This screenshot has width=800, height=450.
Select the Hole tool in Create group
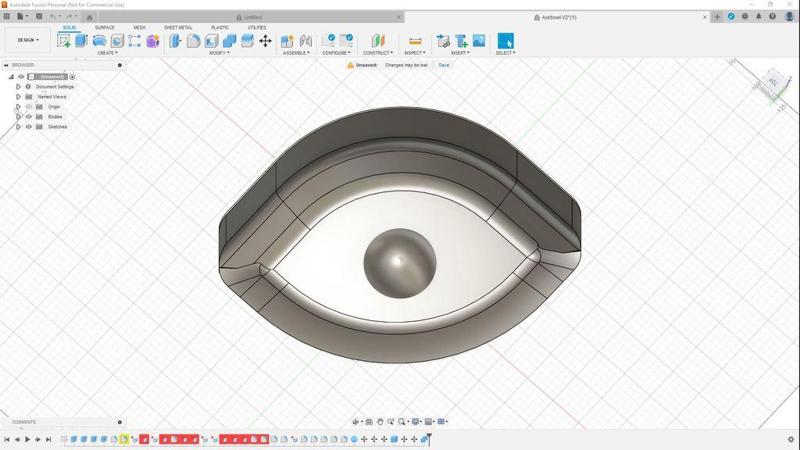117,41
